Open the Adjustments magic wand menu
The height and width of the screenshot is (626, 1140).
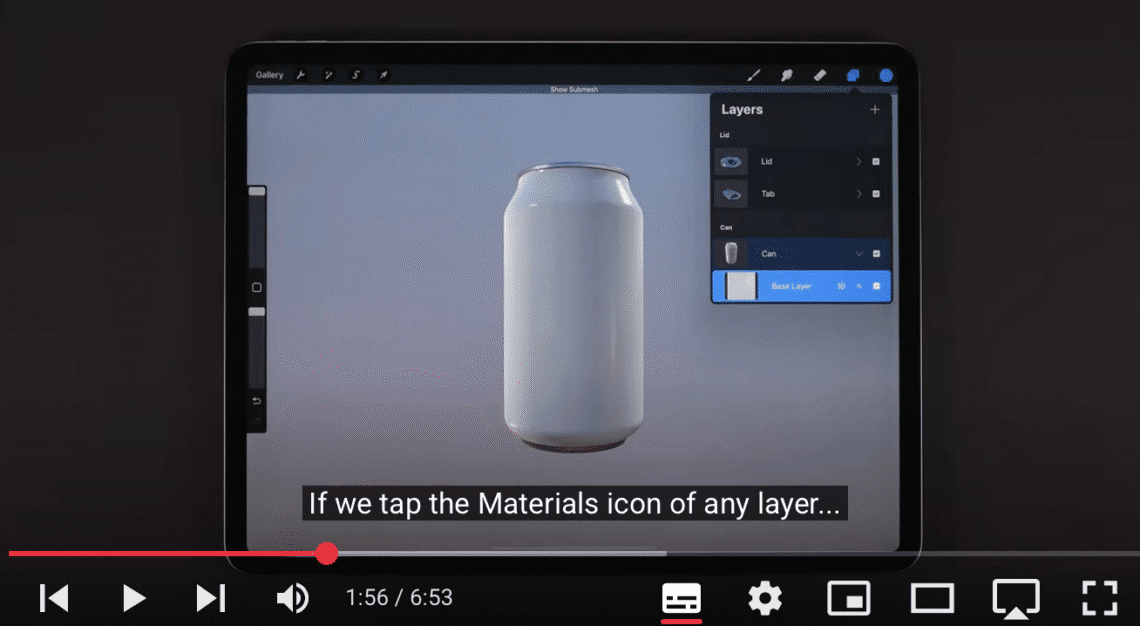pyautogui.click(x=329, y=75)
